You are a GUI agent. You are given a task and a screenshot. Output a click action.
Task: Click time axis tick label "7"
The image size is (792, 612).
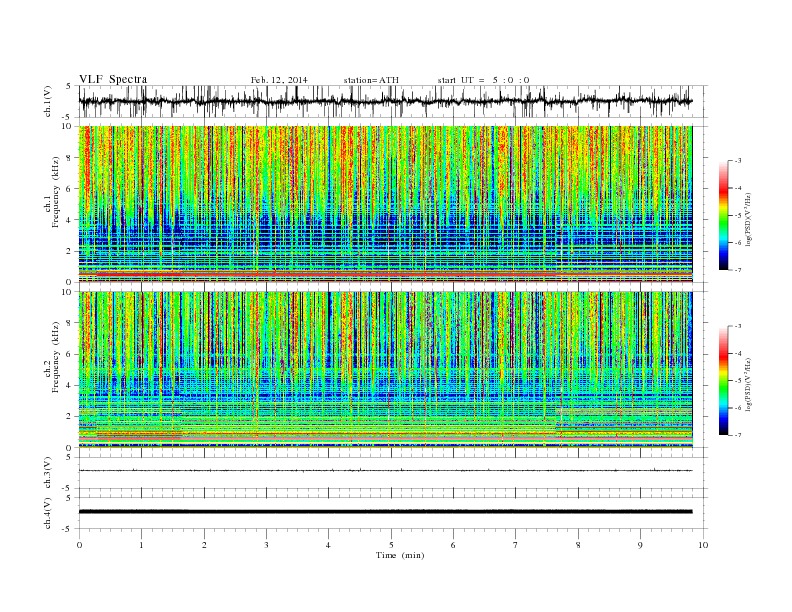coord(516,545)
